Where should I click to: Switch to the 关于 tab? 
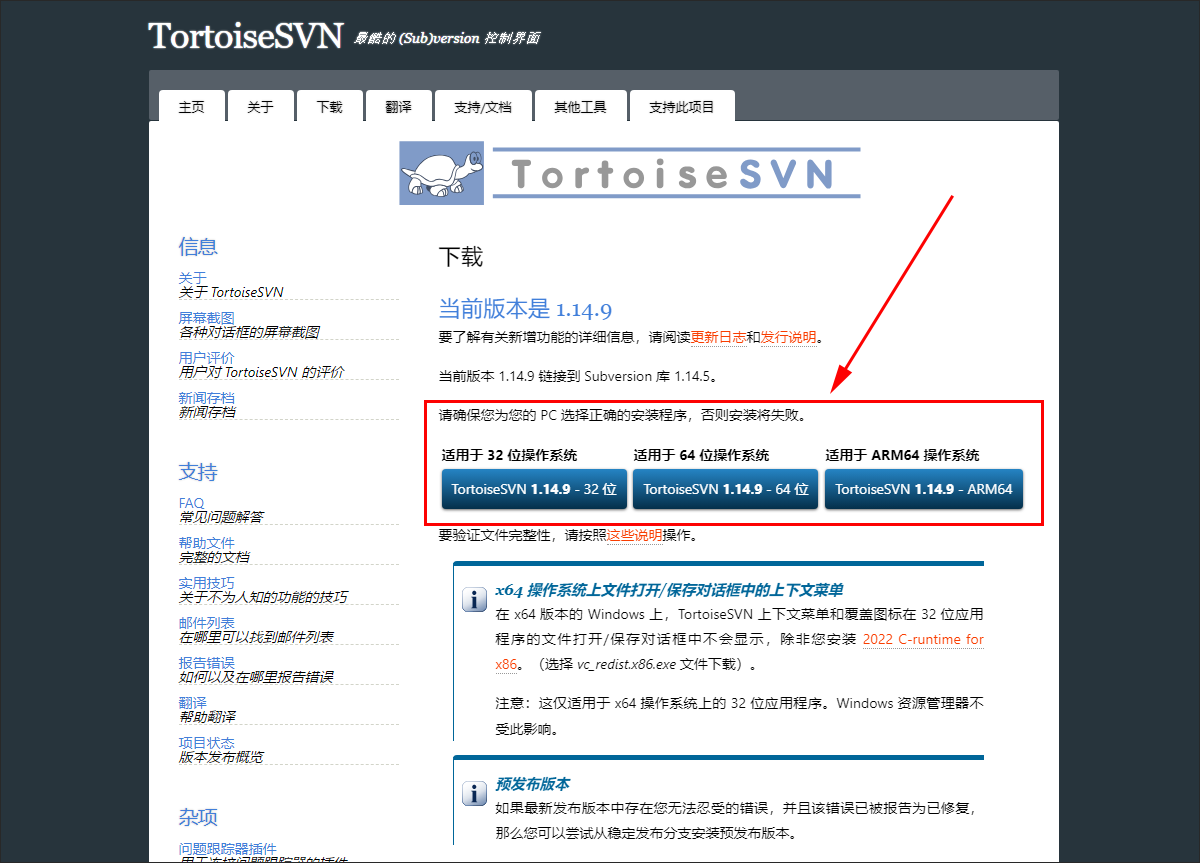260,106
